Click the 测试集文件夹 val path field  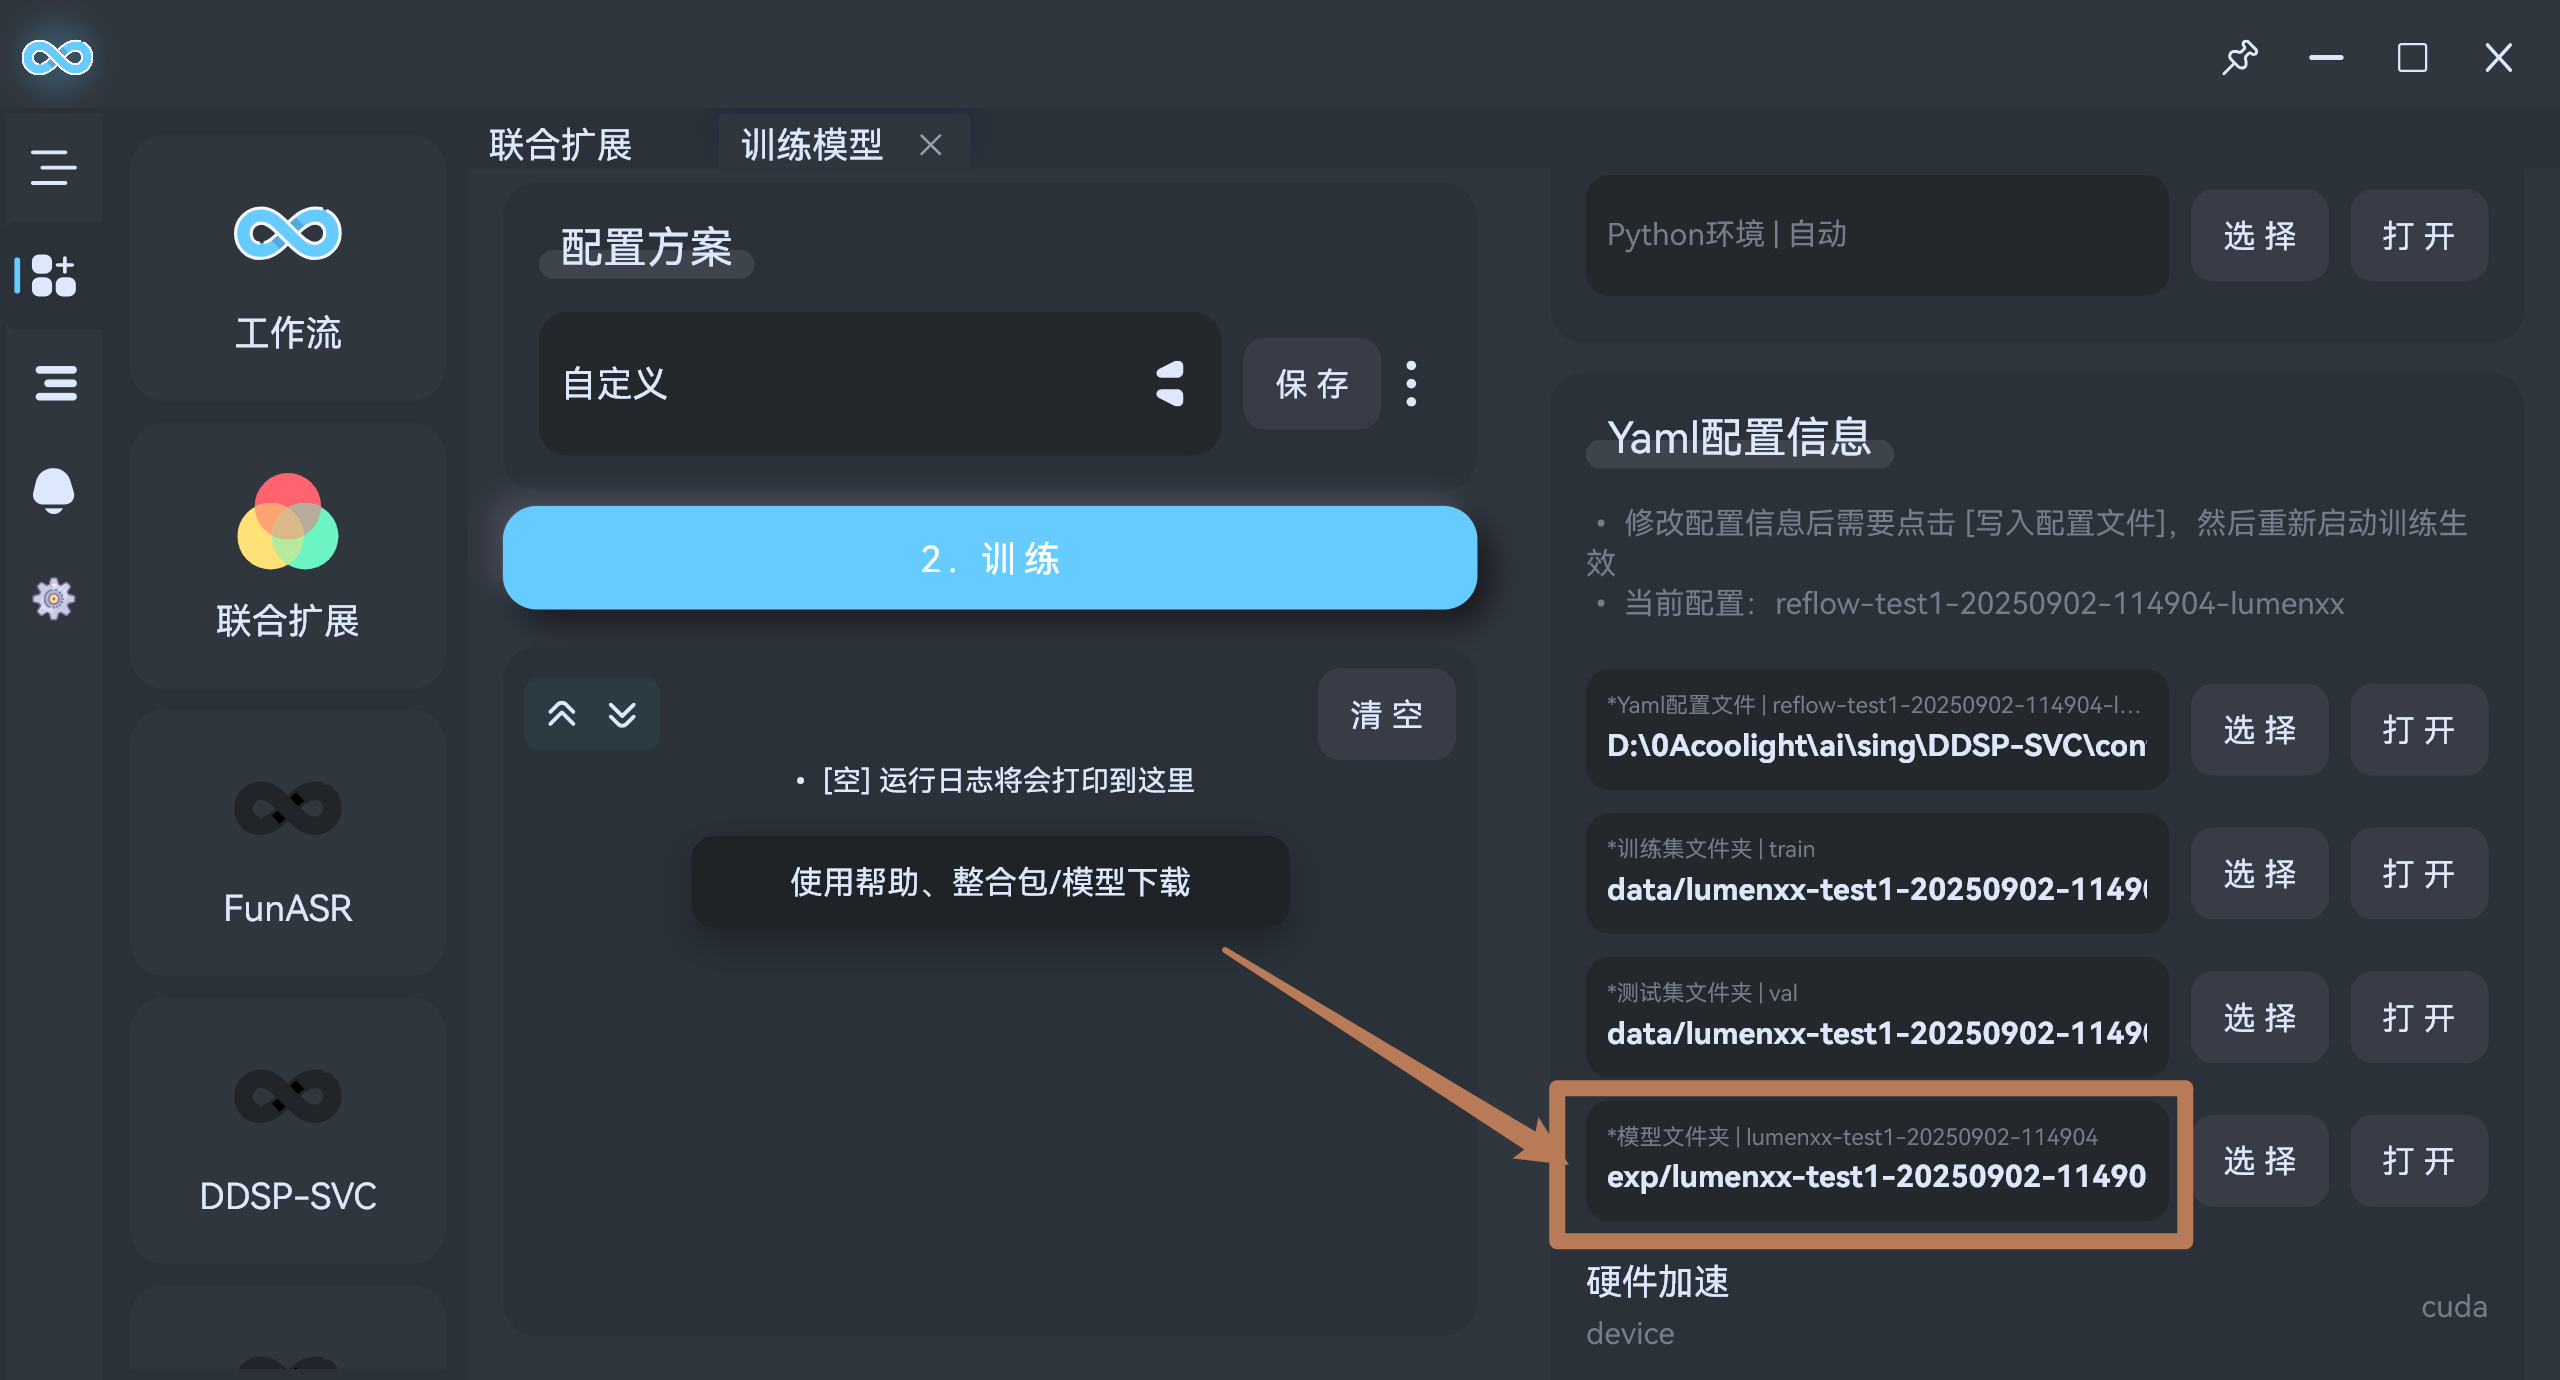click(x=1877, y=1017)
